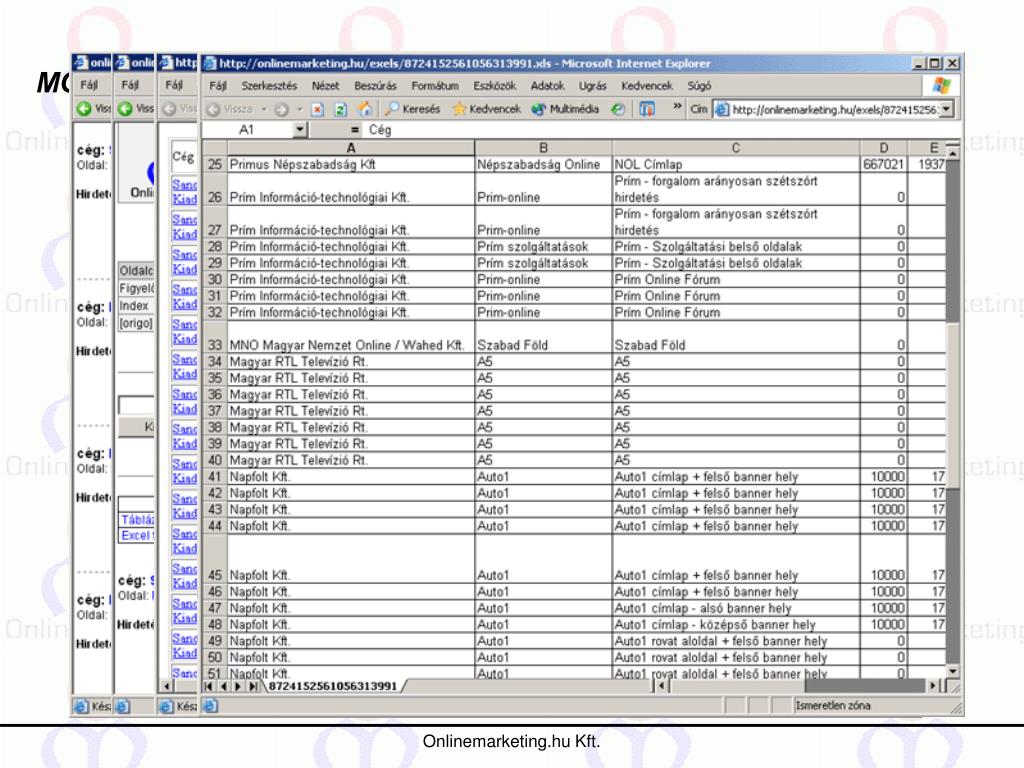1024x768 pixels.
Task: Click 'Auto1 címlap - középső banner hely' cell
Action: pyautogui.click(x=736, y=624)
